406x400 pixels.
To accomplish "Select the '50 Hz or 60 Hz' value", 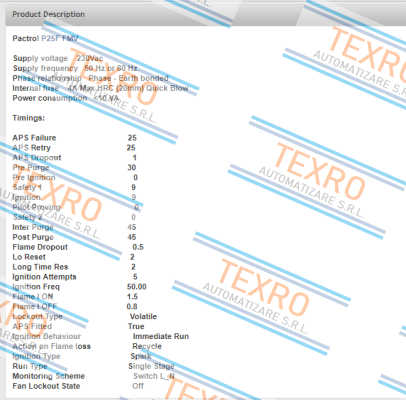I will pos(111,68).
